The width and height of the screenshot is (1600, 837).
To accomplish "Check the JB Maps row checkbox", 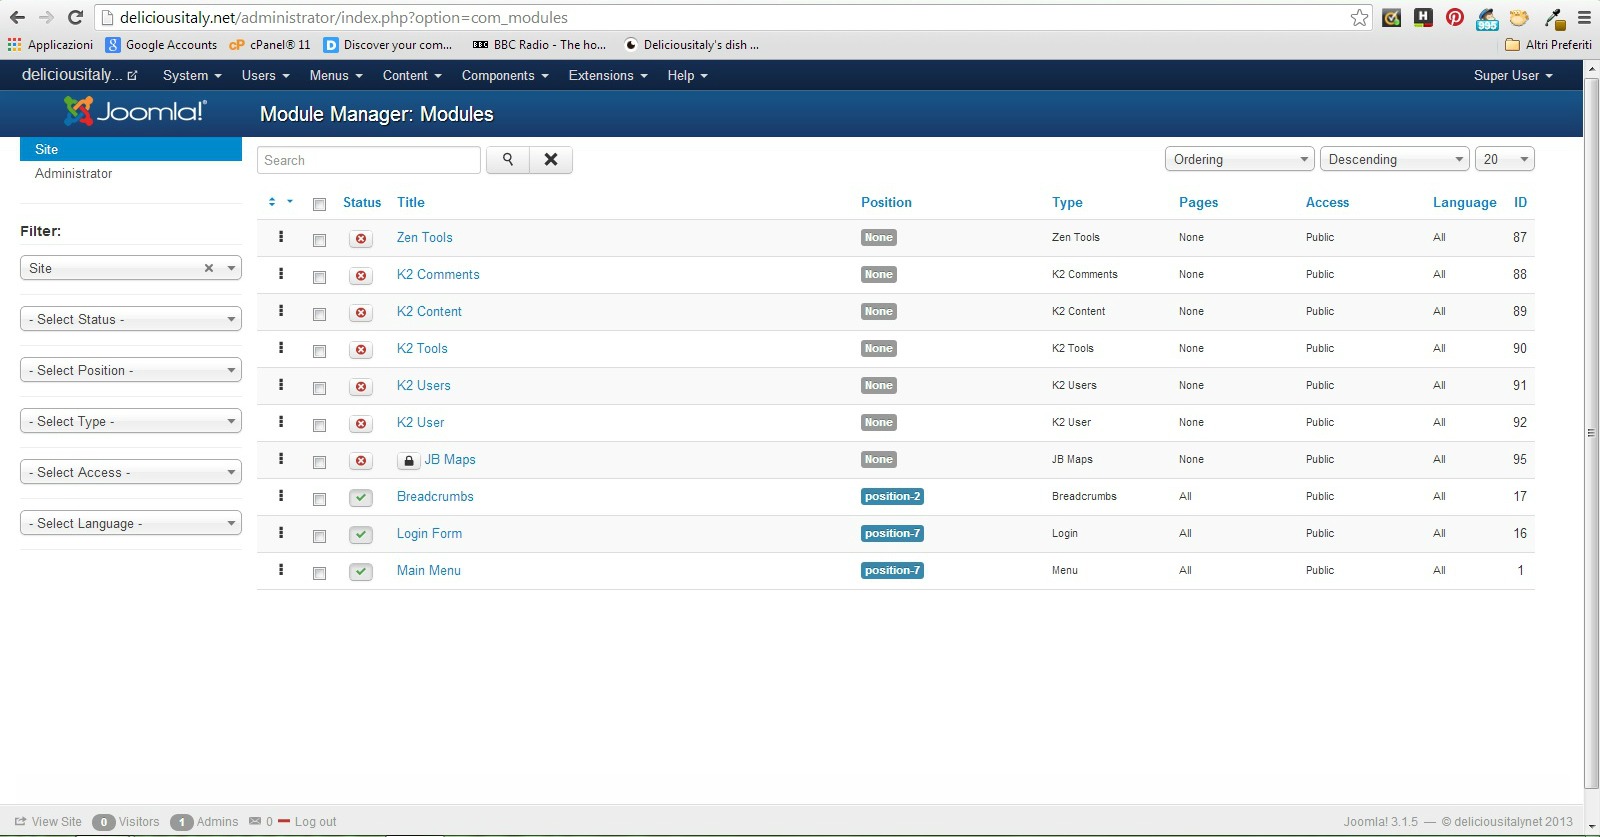I will (x=320, y=462).
